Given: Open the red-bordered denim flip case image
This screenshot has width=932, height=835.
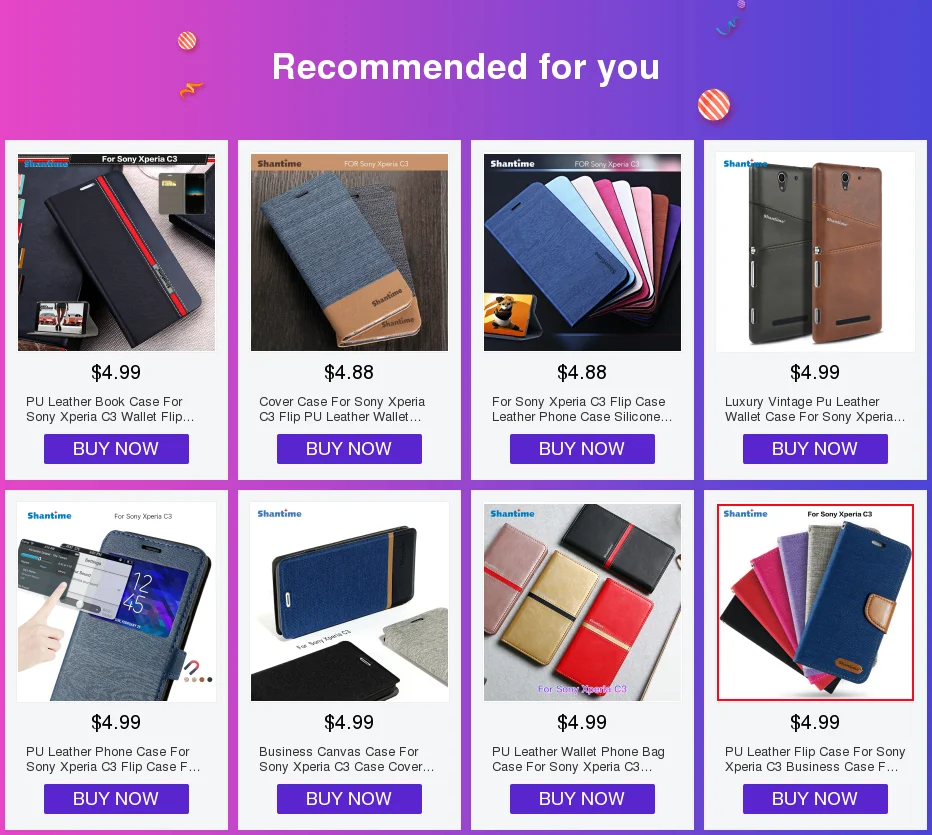Looking at the screenshot, I should (815, 602).
